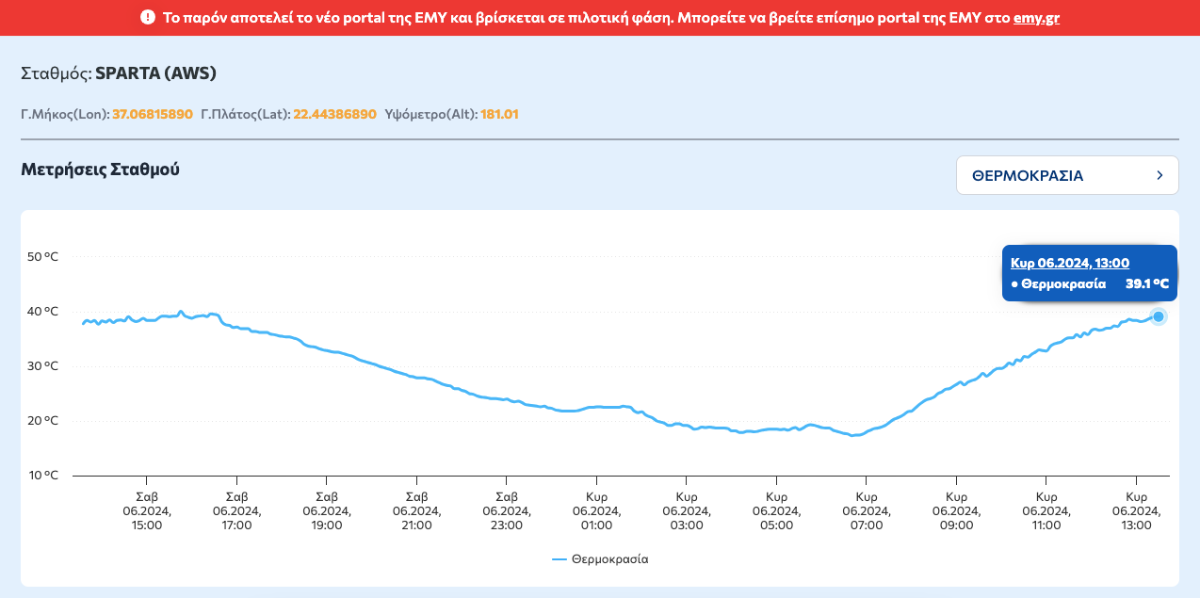
Task: Click x-axis label Σαβ 06.2024, 15:00
Action: pos(147,510)
